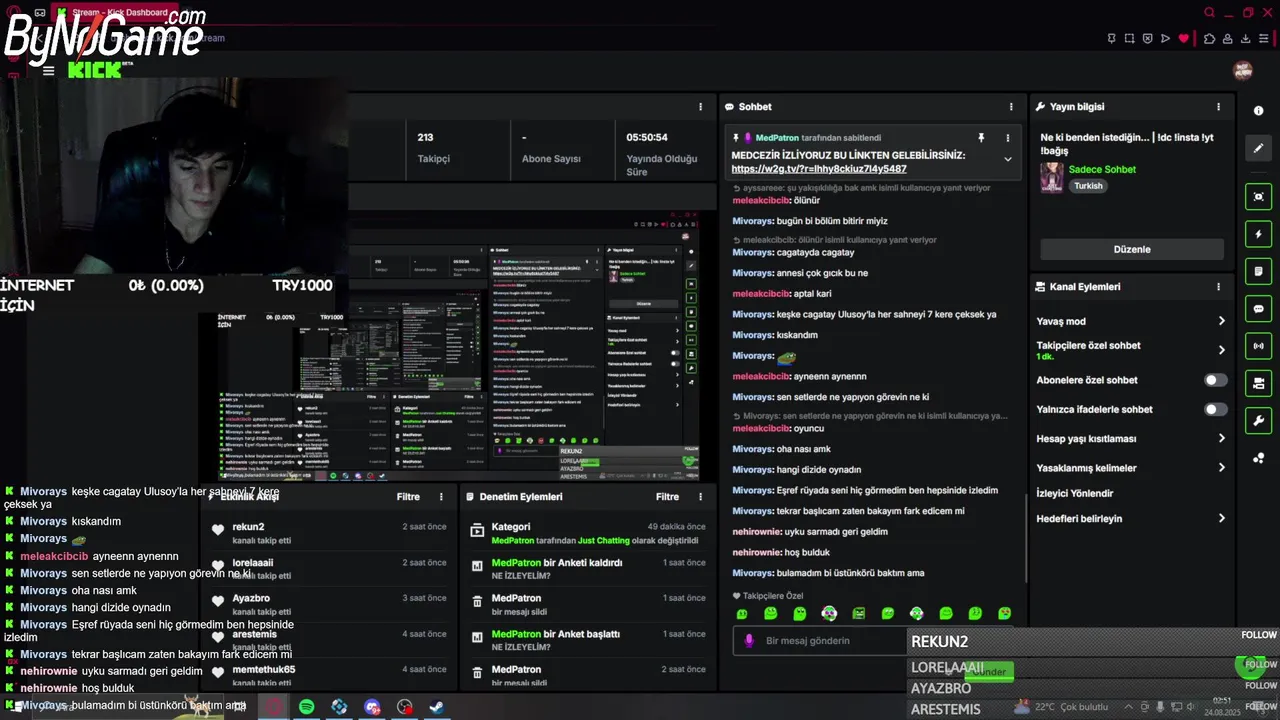Open the OBS taskbar icon
Screen dimensions: 1280x720
pos(404,707)
